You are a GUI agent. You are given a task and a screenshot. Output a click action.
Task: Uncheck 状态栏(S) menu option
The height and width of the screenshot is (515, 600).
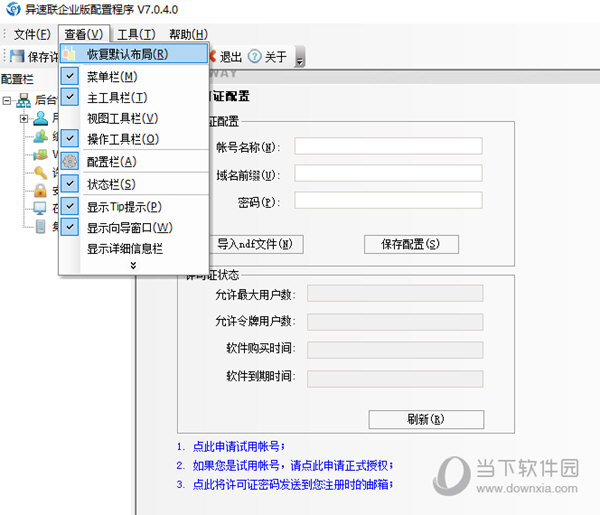coord(70,183)
